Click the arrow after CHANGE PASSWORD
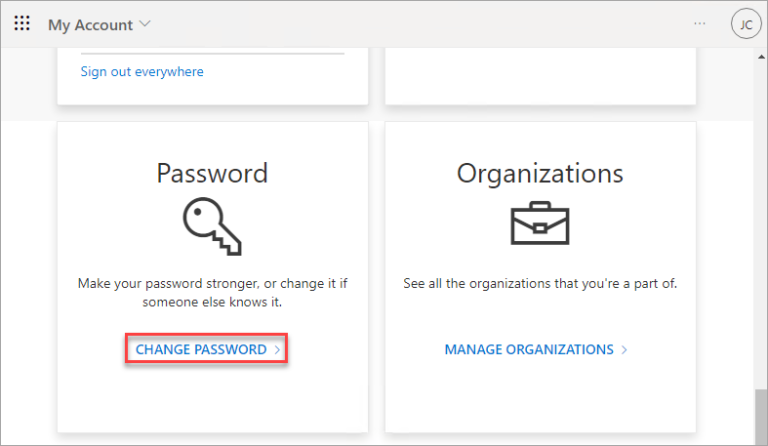This screenshot has width=768, height=446. click(277, 350)
